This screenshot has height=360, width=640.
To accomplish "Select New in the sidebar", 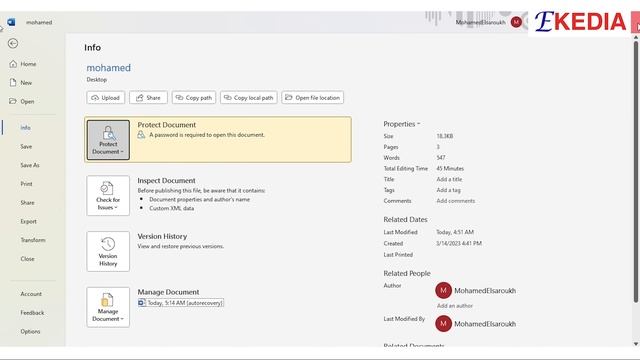I will point(26,83).
